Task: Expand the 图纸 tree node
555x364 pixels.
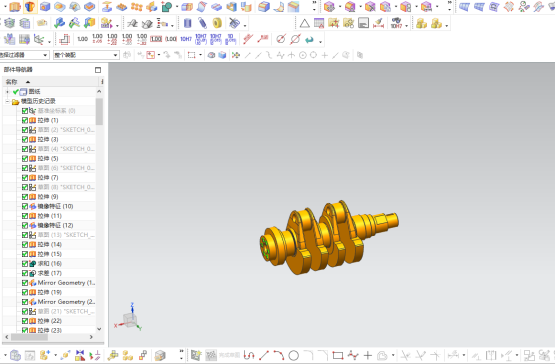Action: 7,92
